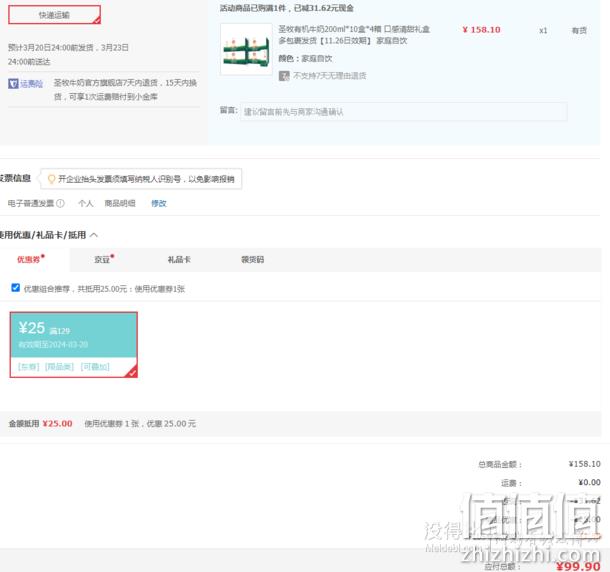Click the 运费险 shield icon
The image size is (610, 572).
(x=13, y=83)
